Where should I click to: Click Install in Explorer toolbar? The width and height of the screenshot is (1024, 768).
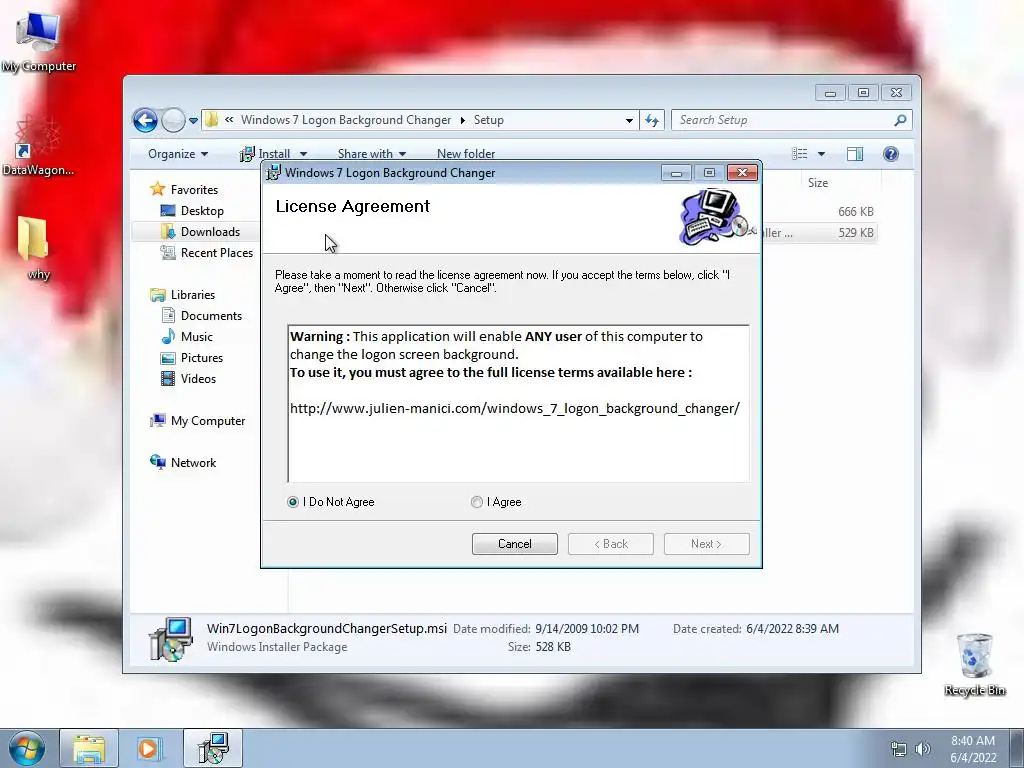pos(266,154)
